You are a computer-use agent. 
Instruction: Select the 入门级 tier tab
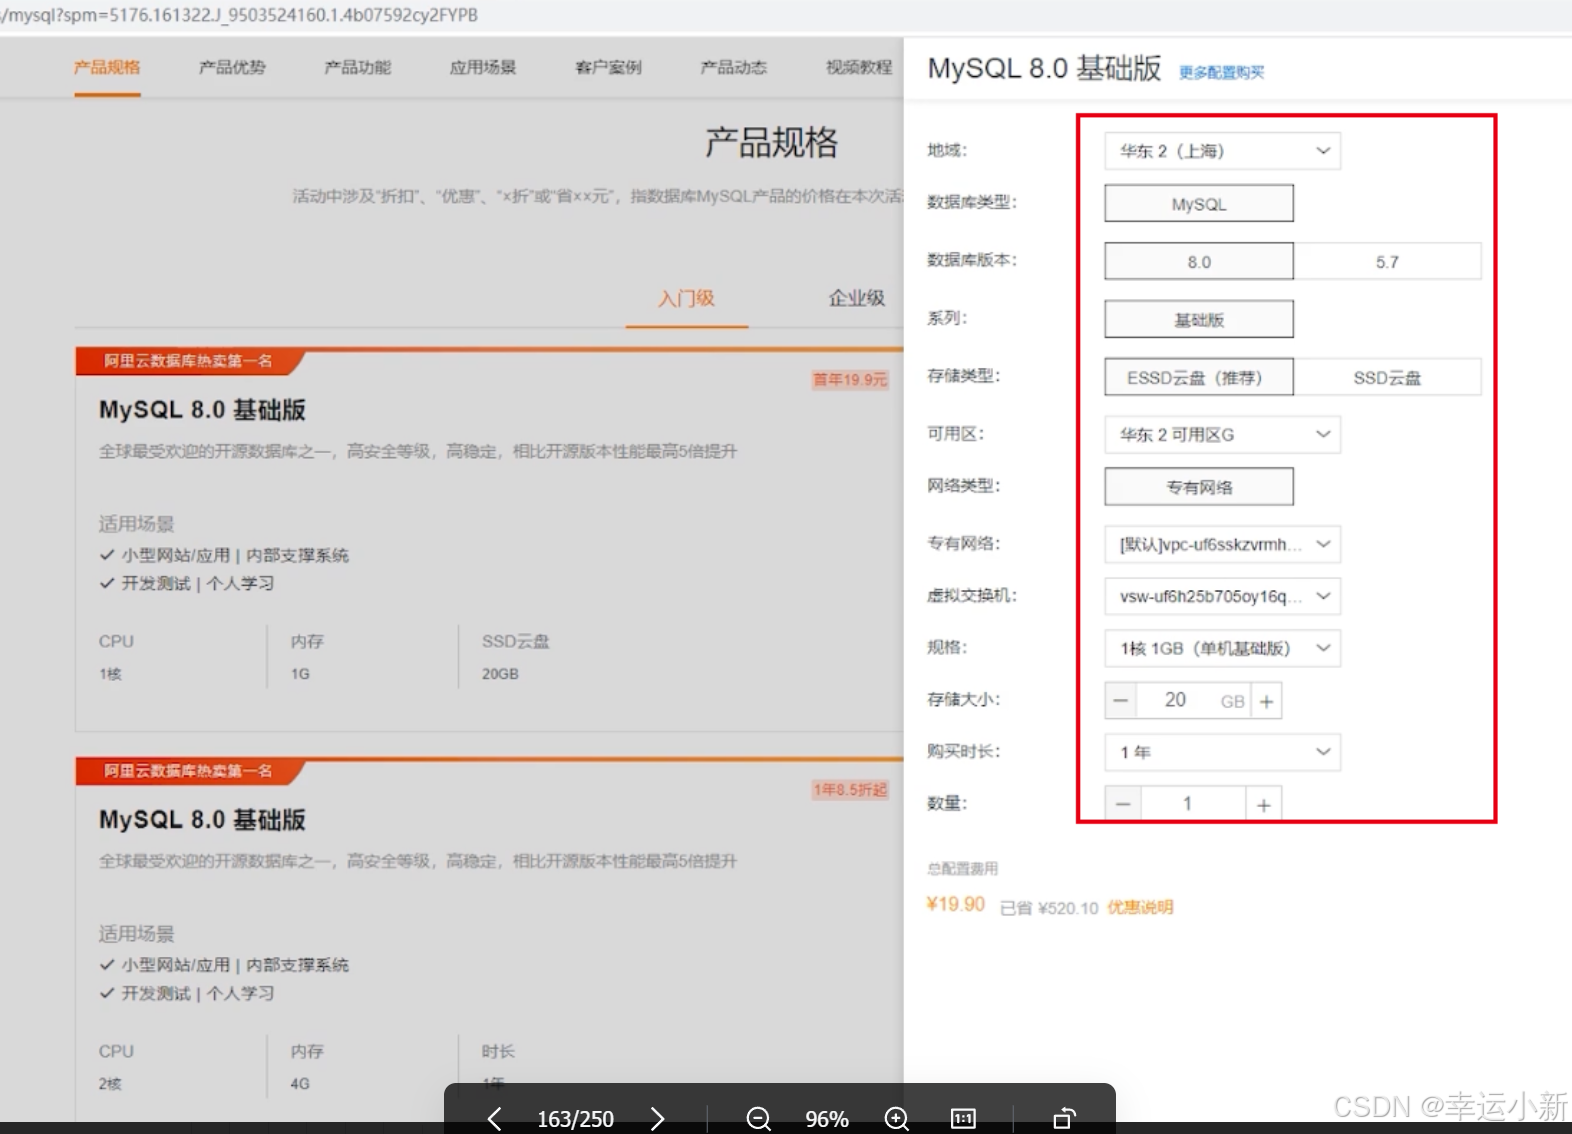tap(686, 299)
